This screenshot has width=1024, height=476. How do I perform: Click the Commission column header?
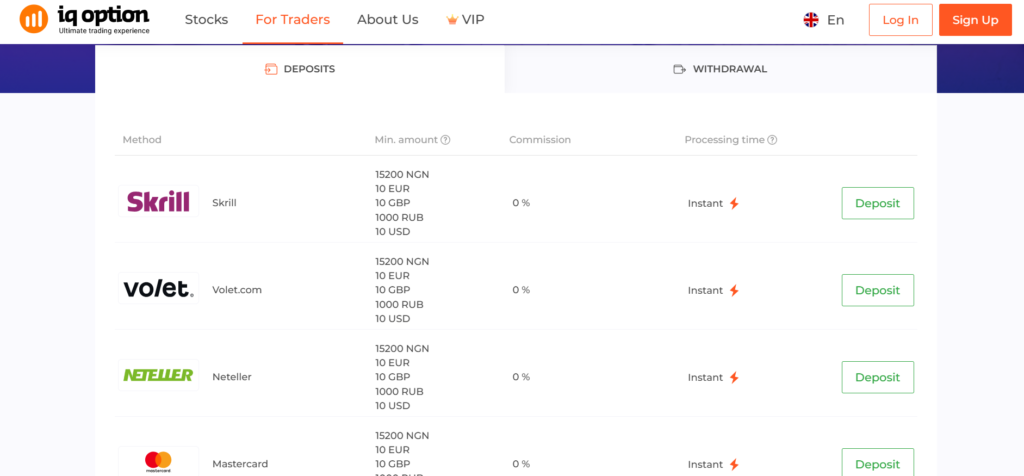pos(540,140)
